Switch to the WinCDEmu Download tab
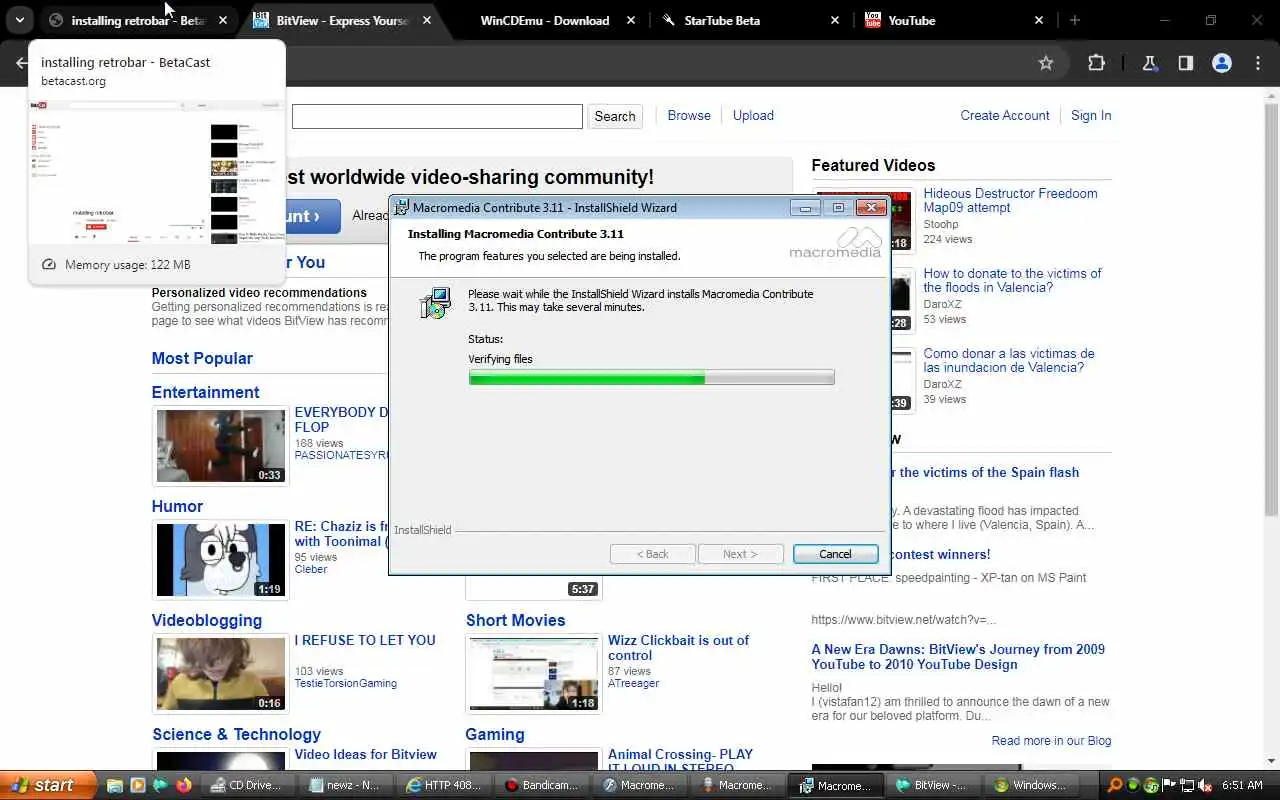This screenshot has height=800, width=1280. [x=544, y=20]
